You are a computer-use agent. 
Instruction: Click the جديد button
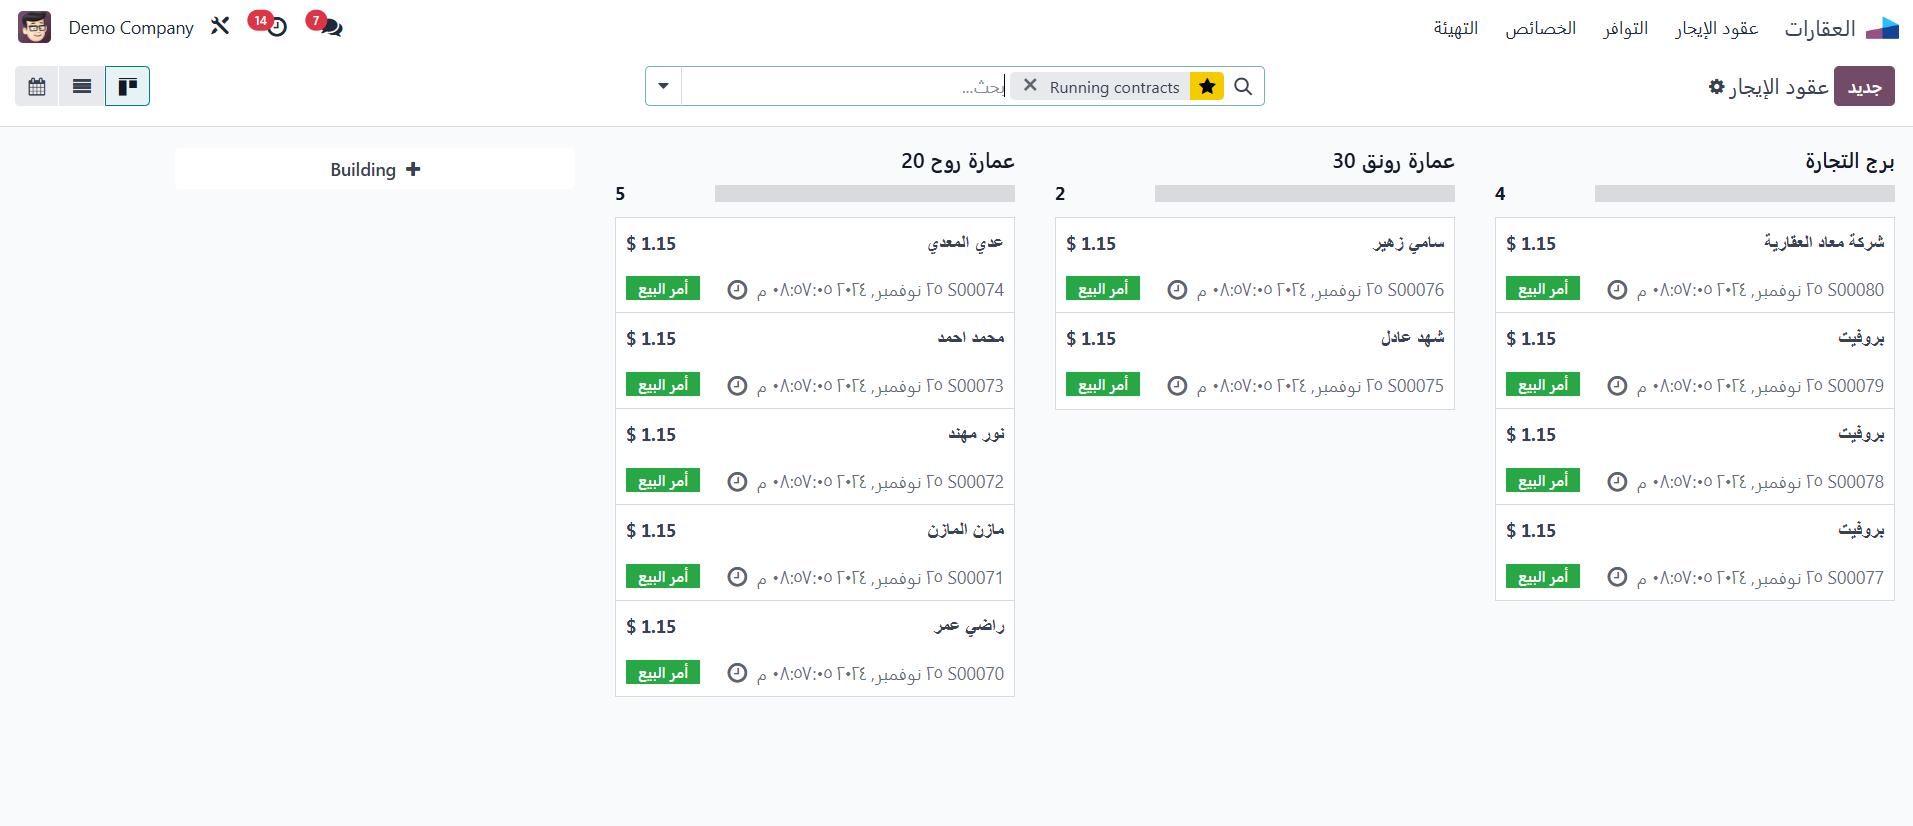pos(1864,87)
